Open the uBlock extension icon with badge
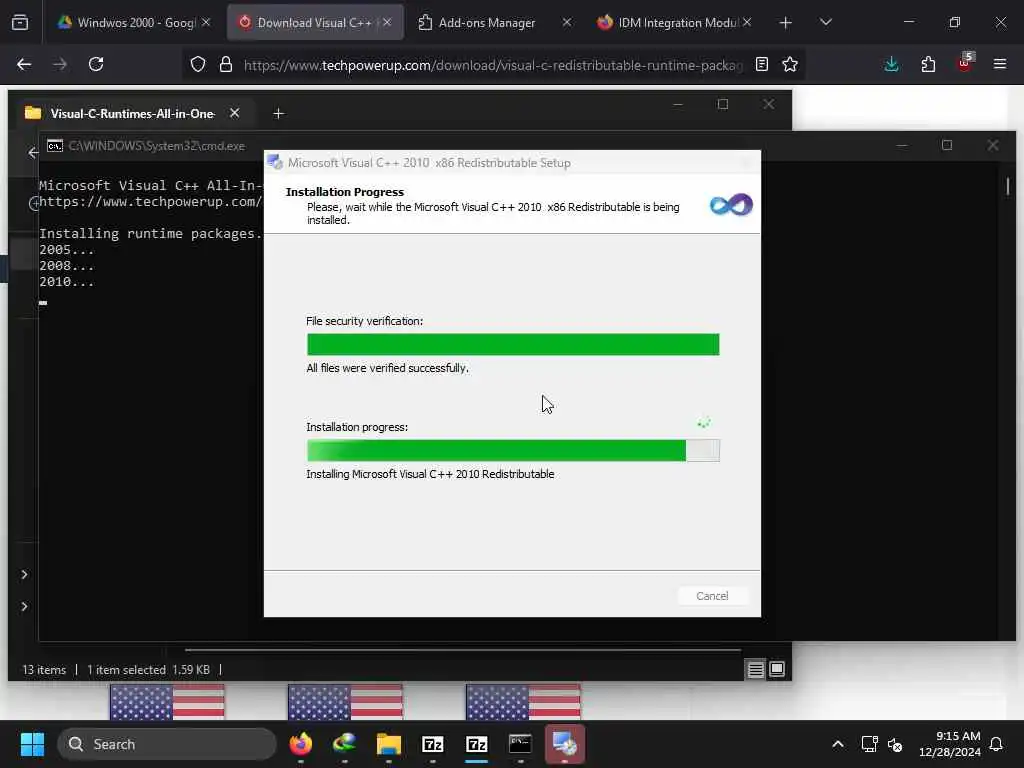Viewport: 1024px width, 768px height. (965, 63)
